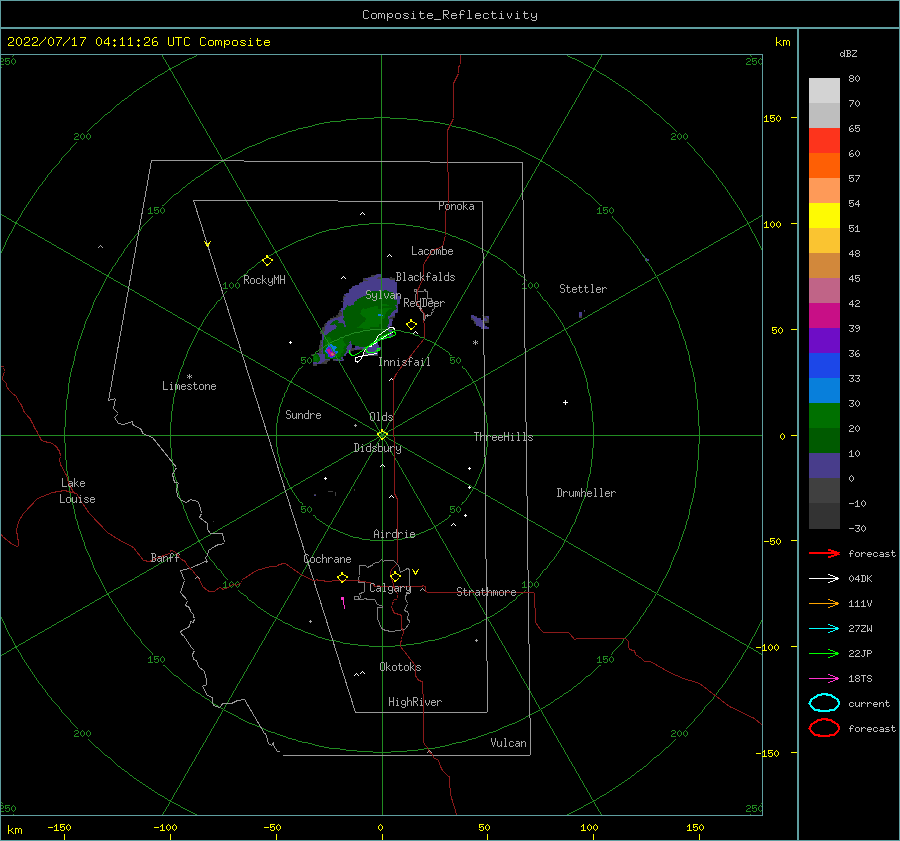Select the cyan 27ZW arrow icon
The height and width of the screenshot is (841, 900).
pyautogui.click(x=824, y=629)
